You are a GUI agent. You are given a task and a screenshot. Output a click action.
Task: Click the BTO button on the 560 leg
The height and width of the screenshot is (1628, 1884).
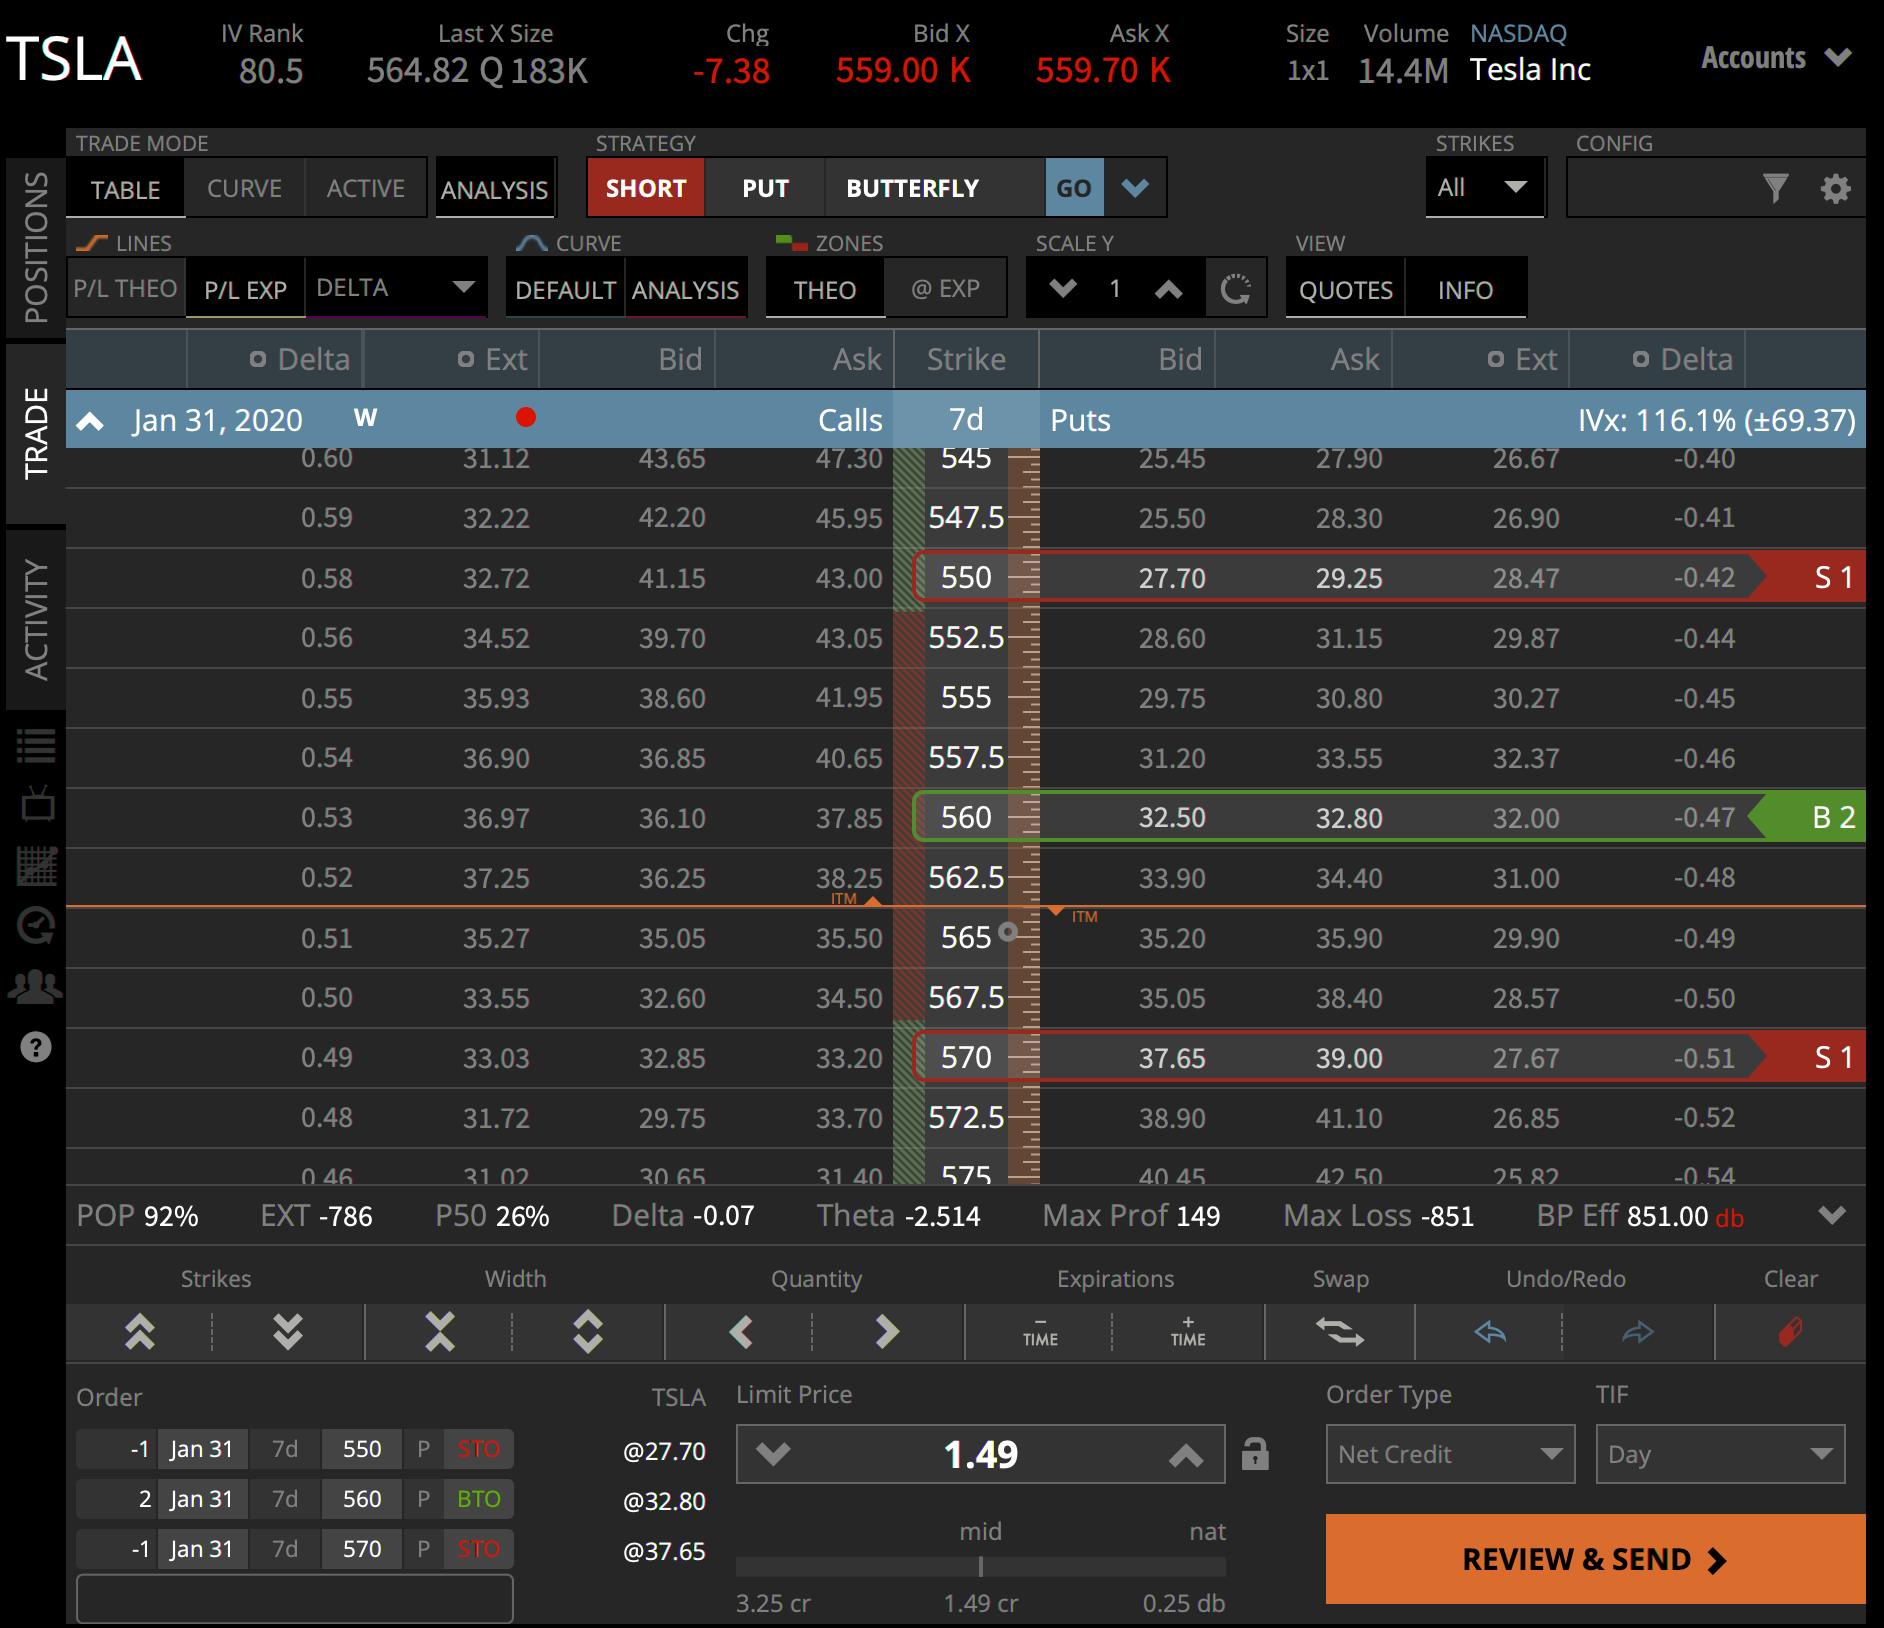pos(478,1499)
